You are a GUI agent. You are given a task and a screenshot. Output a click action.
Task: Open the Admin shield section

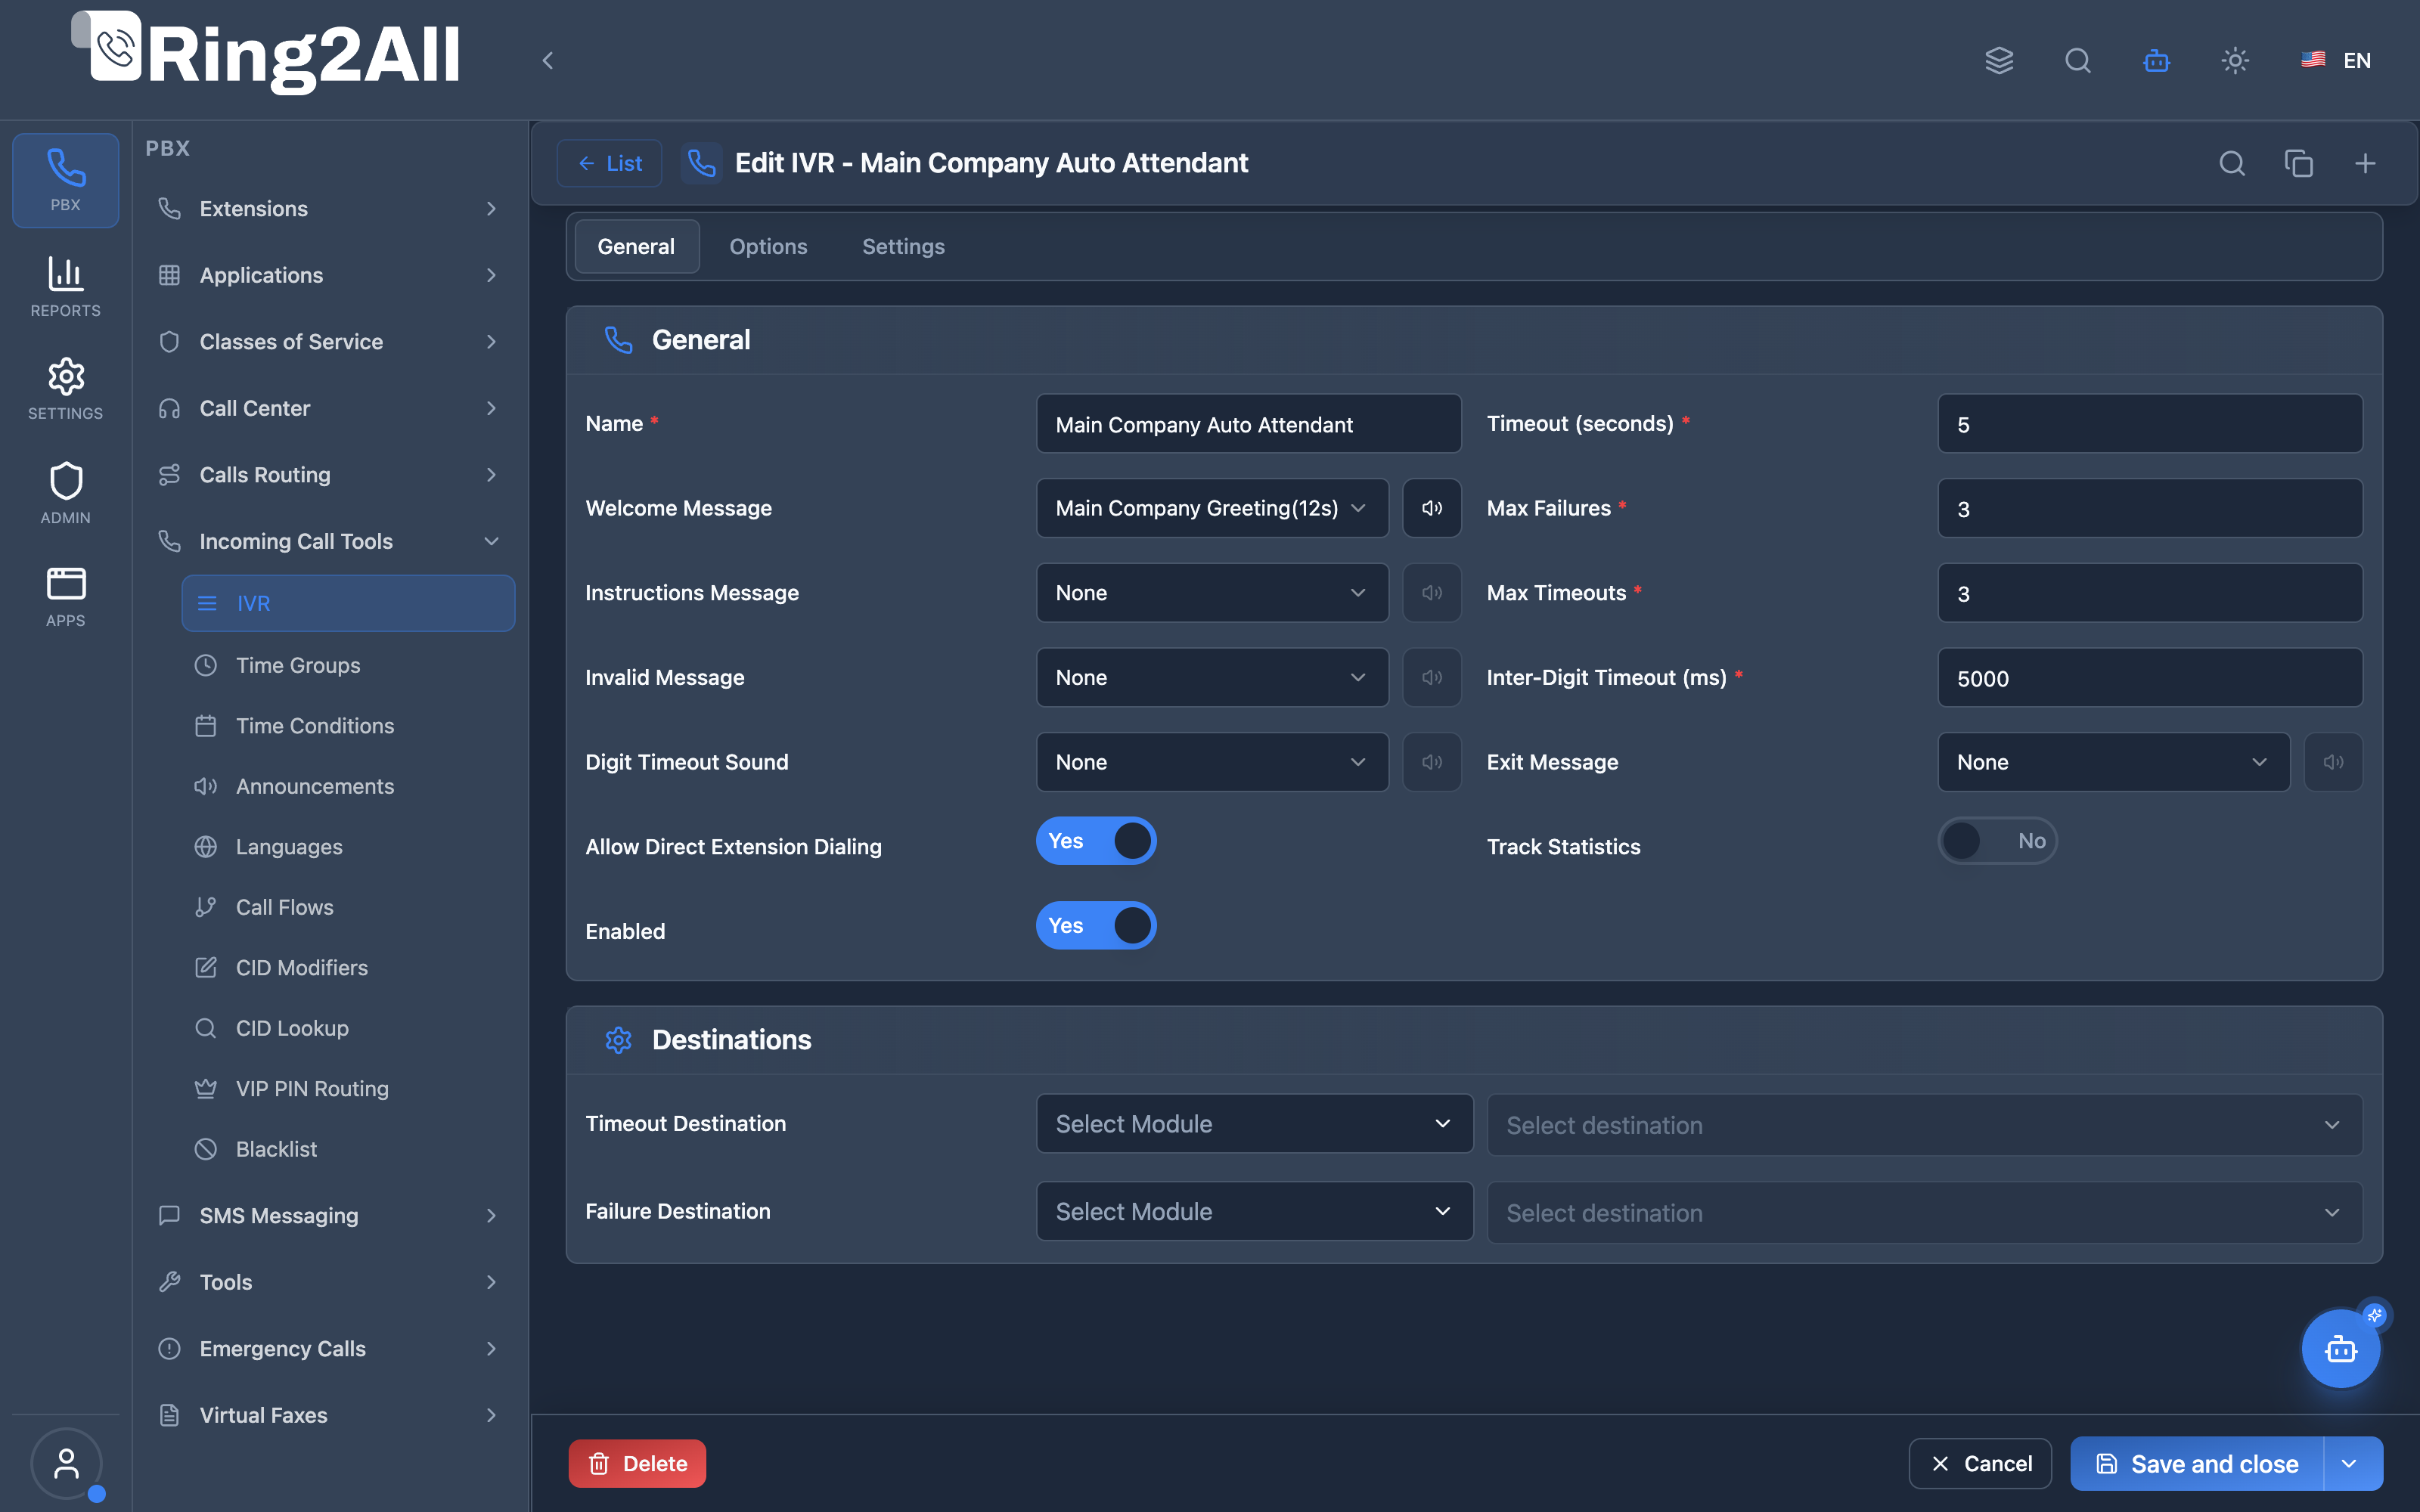click(x=65, y=493)
